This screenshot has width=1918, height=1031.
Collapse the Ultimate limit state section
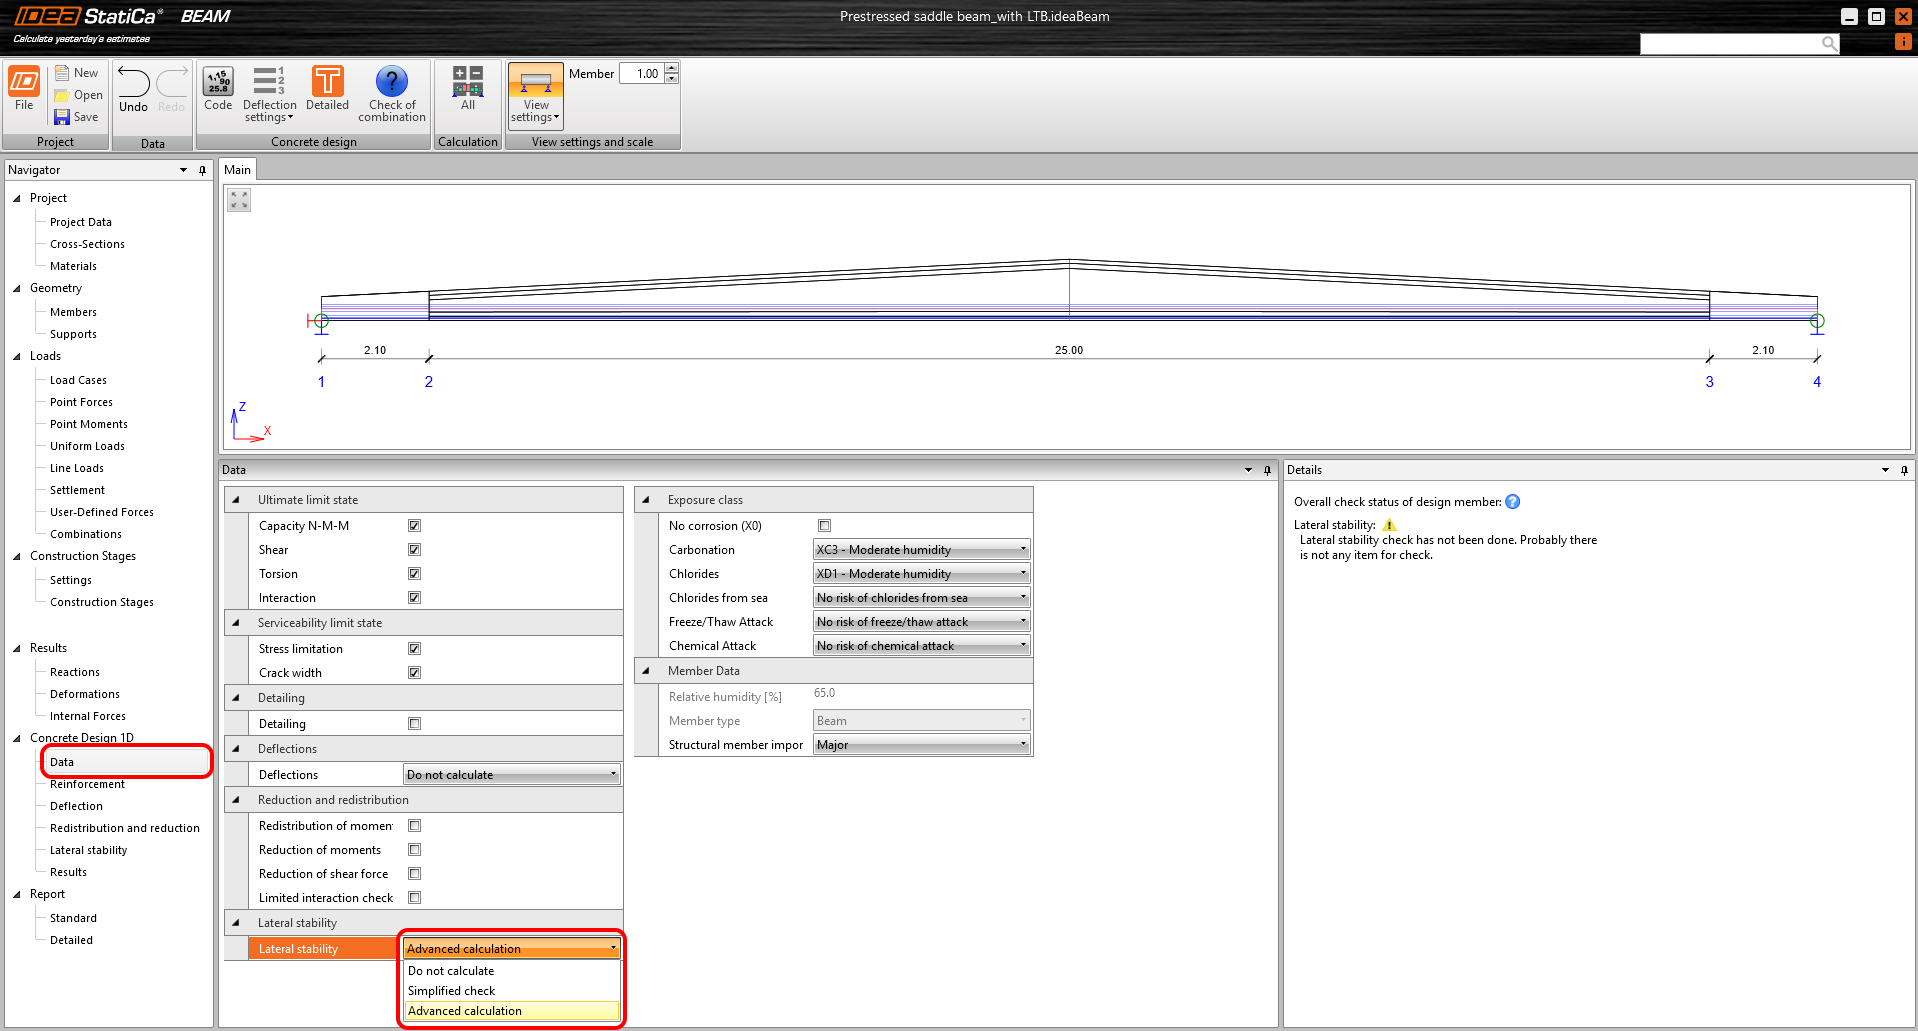pos(236,500)
